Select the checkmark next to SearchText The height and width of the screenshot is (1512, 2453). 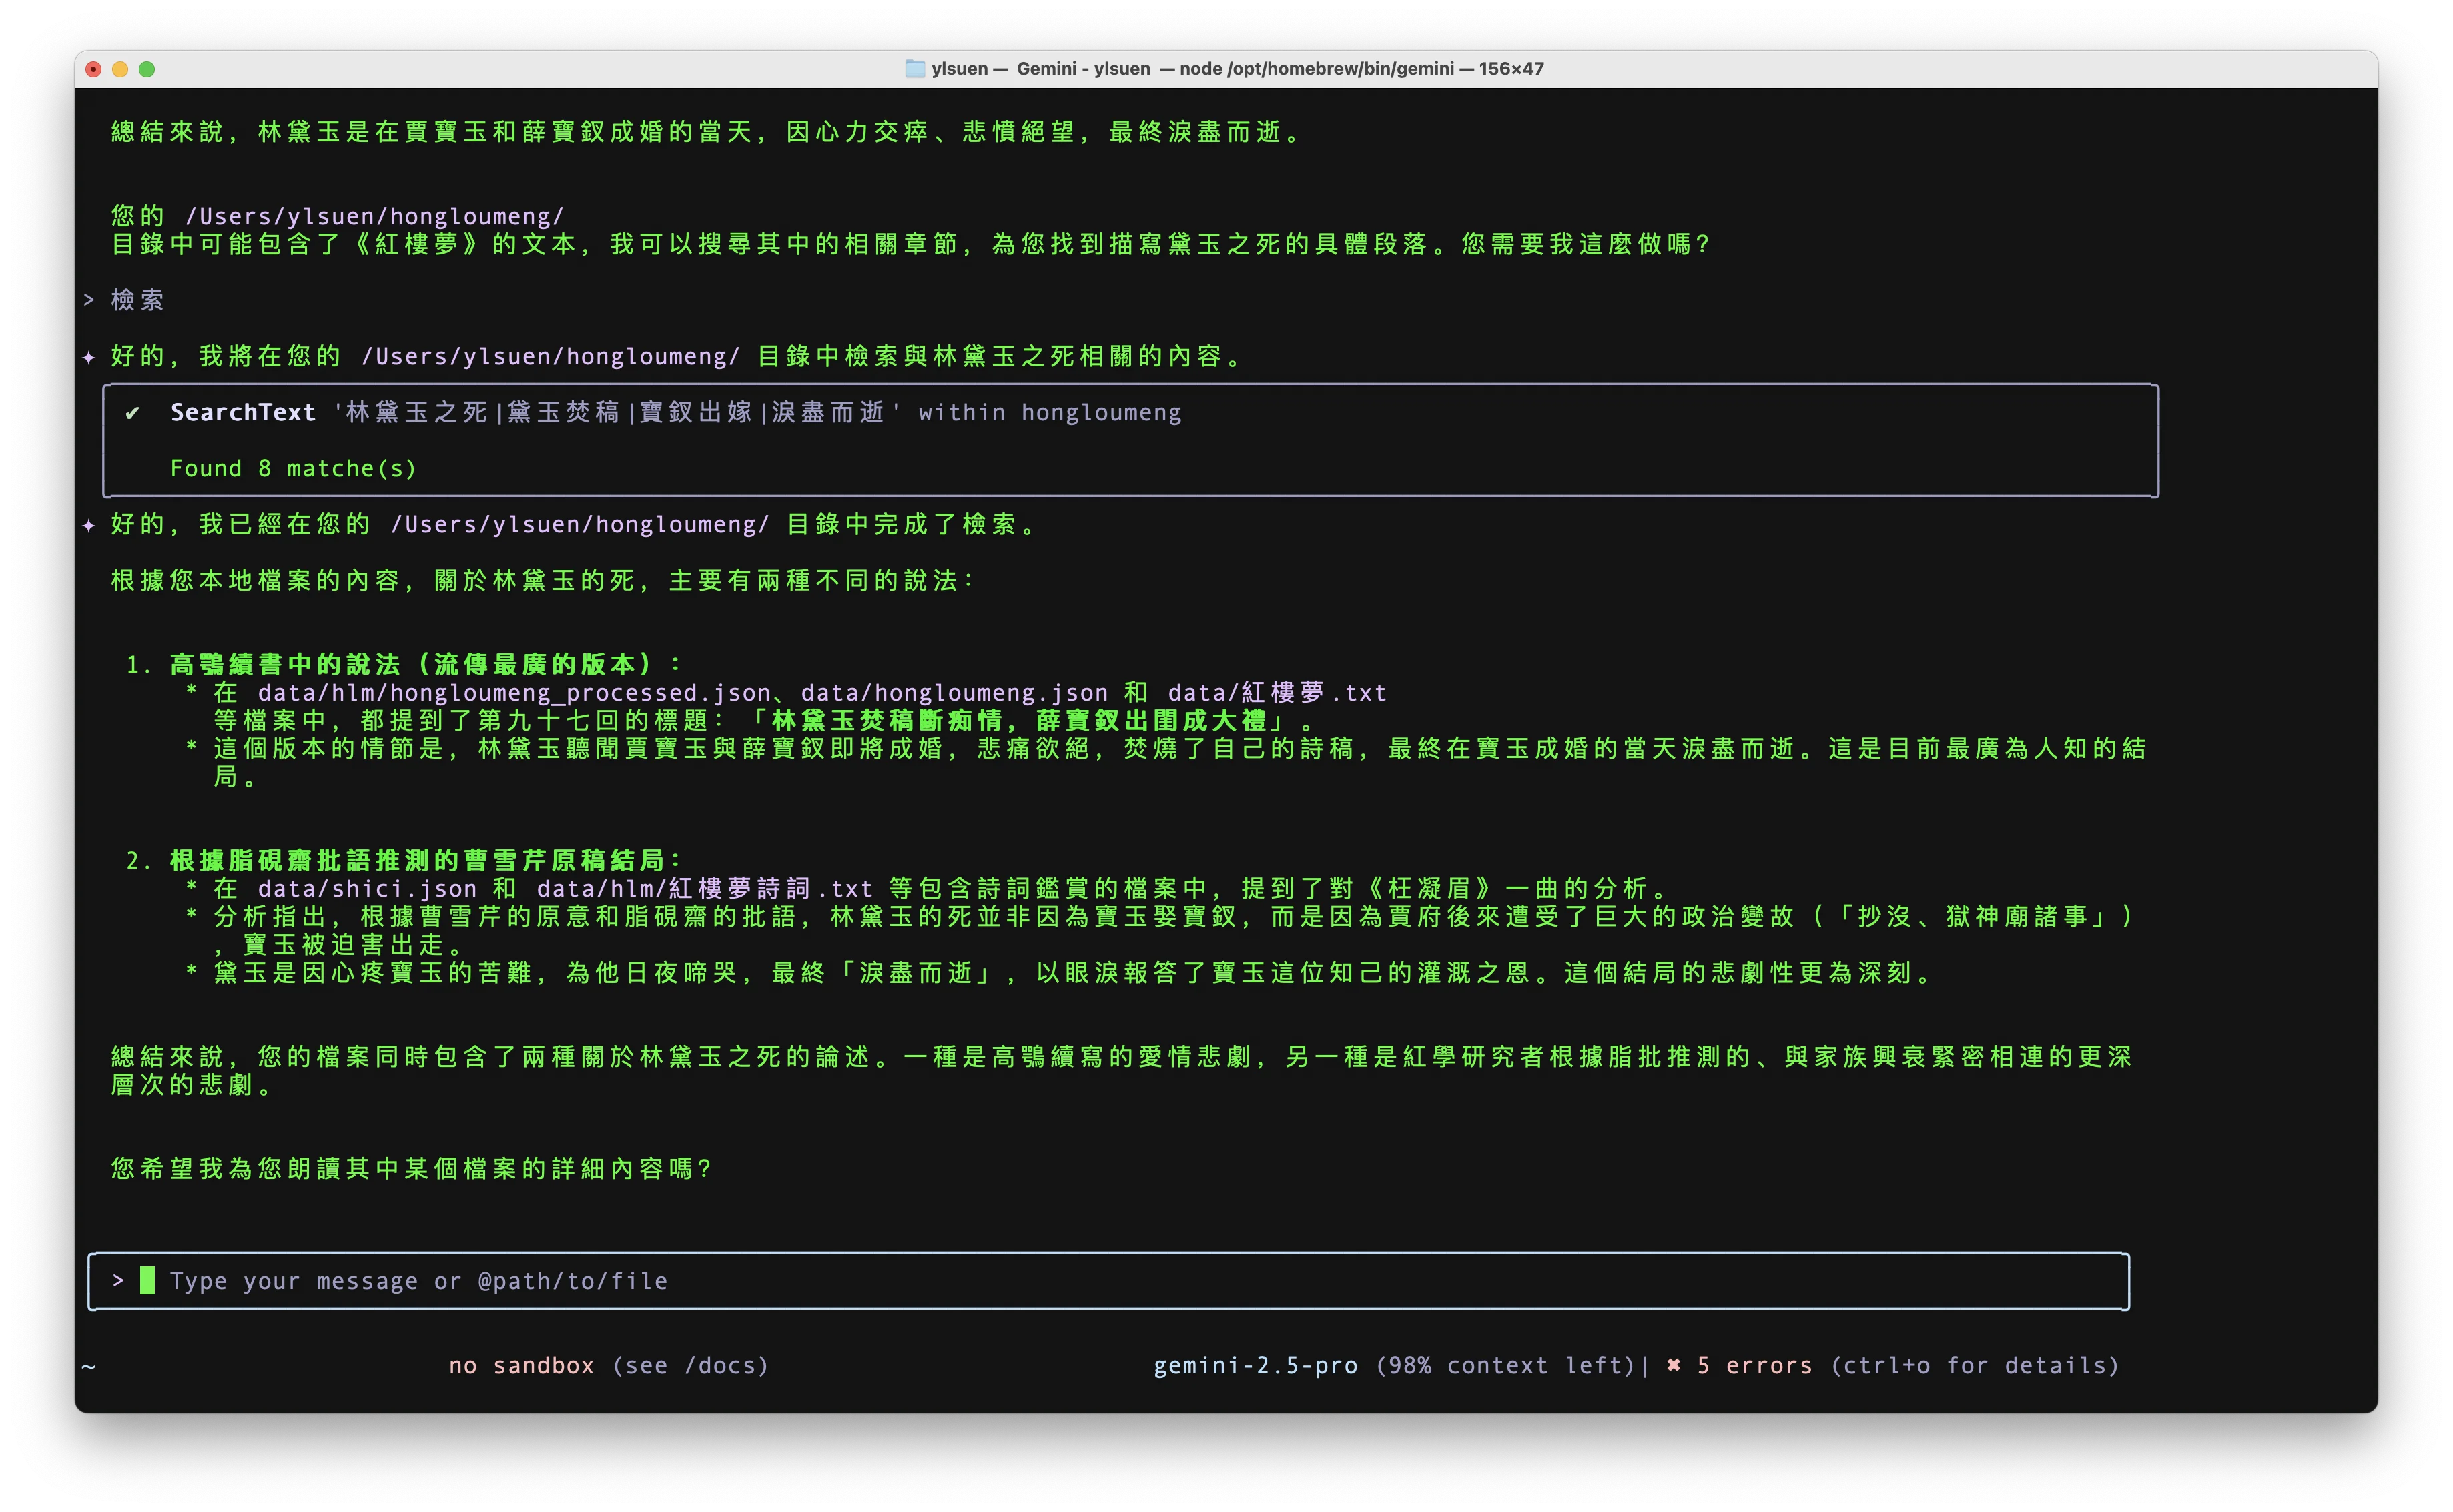tap(133, 412)
